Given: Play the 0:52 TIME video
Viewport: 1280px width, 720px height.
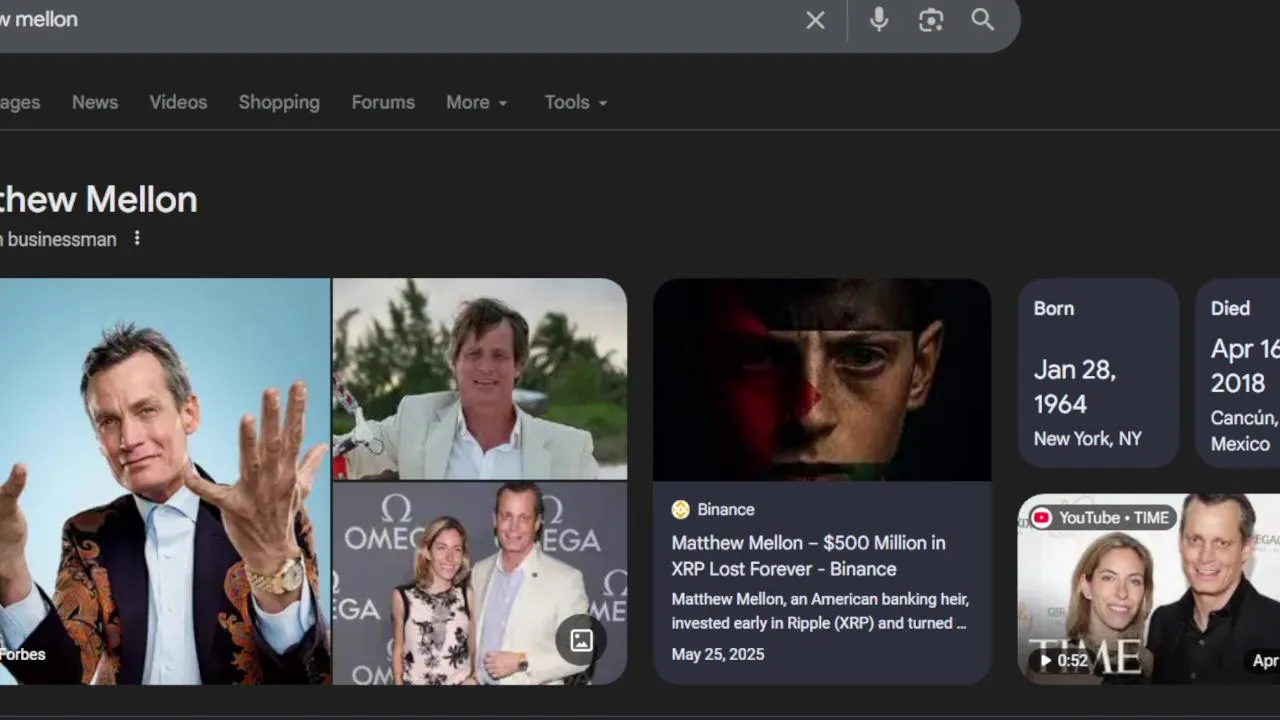Looking at the screenshot, I should pyautogui.click(x=1064, y=660).
